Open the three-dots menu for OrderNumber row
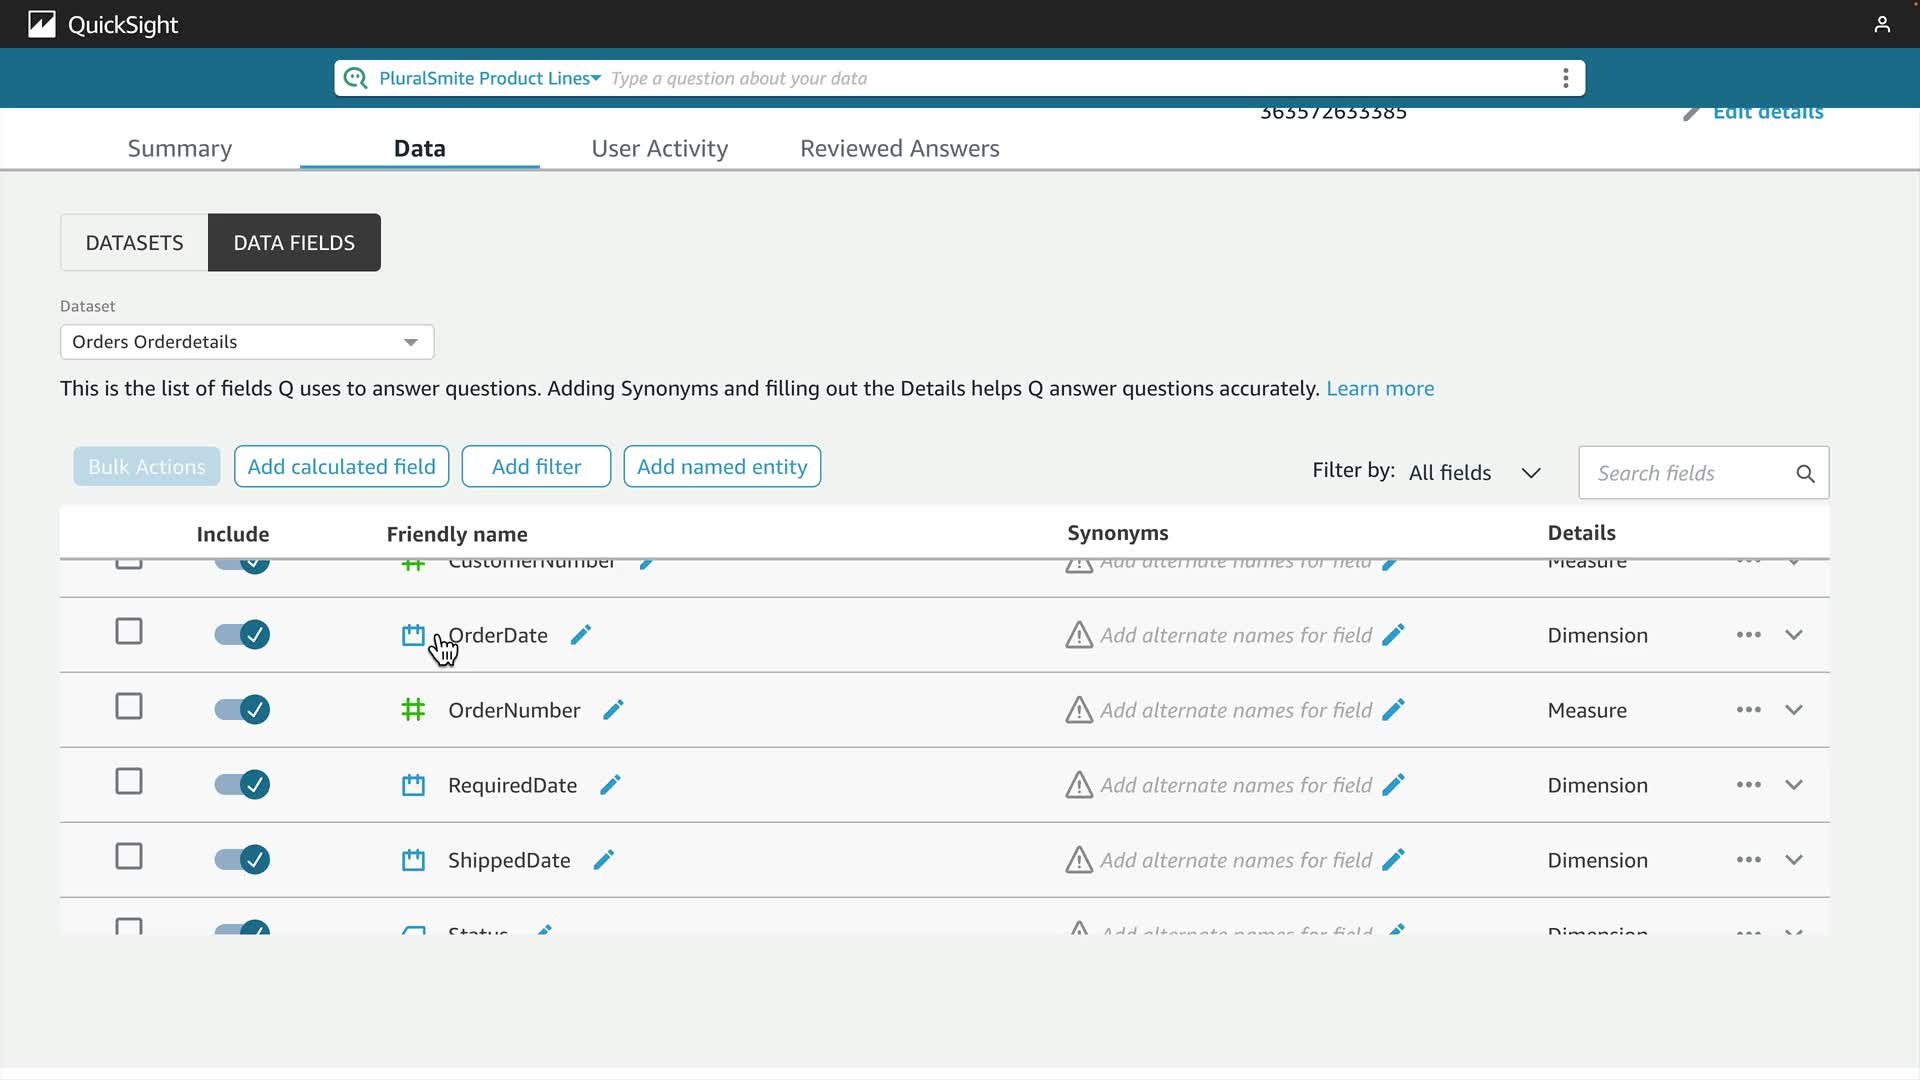Viewport: 1920px width, 1080px height. pos(1748,710)
